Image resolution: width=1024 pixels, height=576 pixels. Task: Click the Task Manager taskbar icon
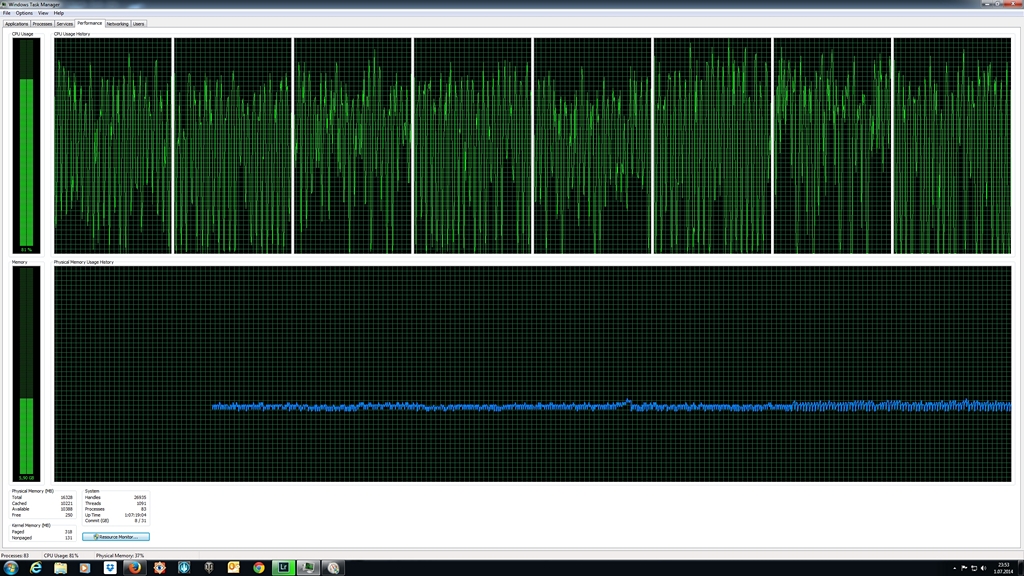308,568
